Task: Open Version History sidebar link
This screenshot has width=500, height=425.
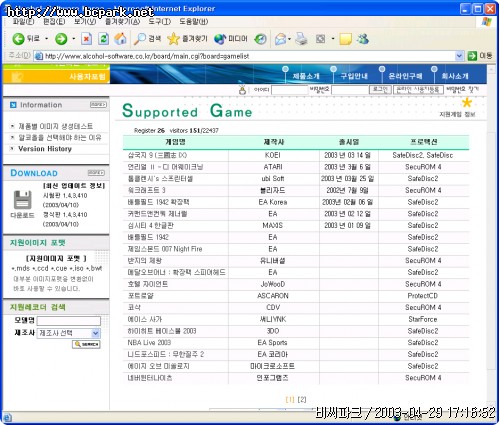Action: pyautogui.click(x=45, y=149)
